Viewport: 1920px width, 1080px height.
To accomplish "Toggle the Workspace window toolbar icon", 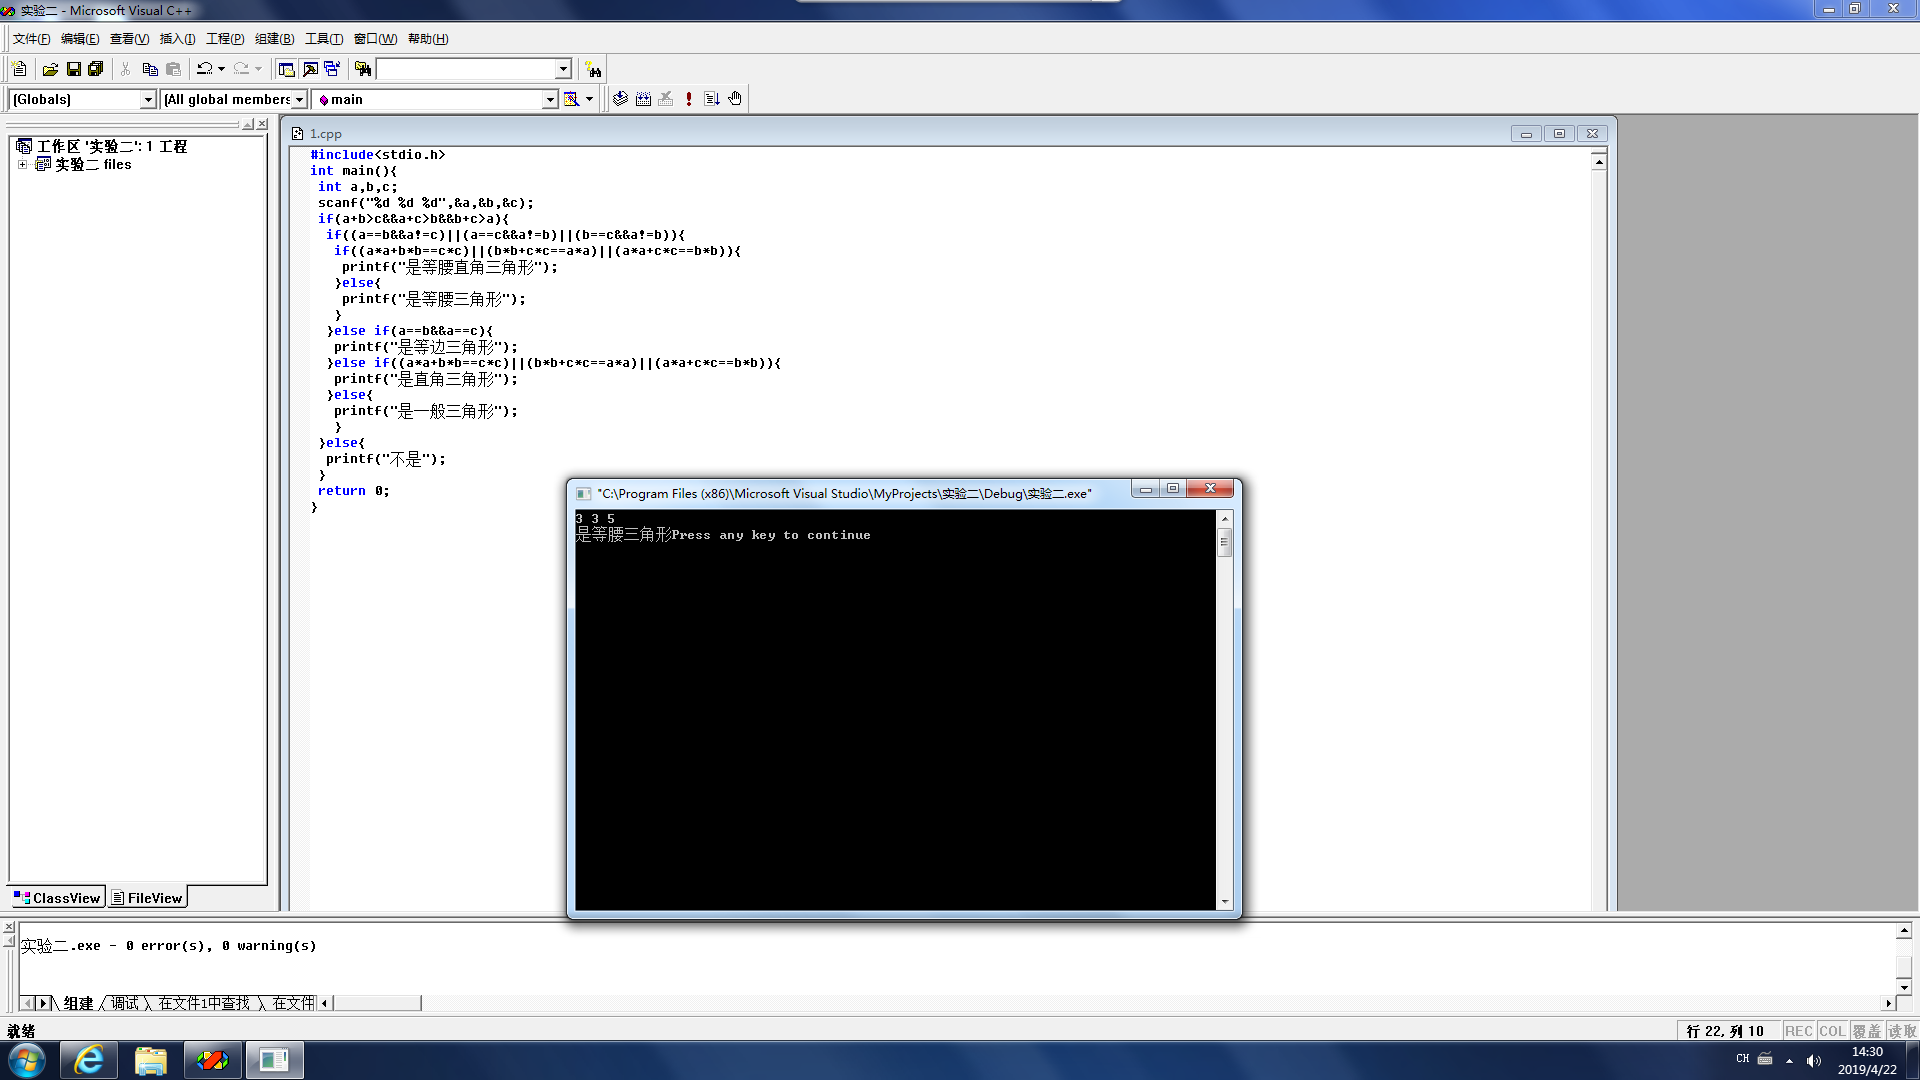I will coord(286,69).
